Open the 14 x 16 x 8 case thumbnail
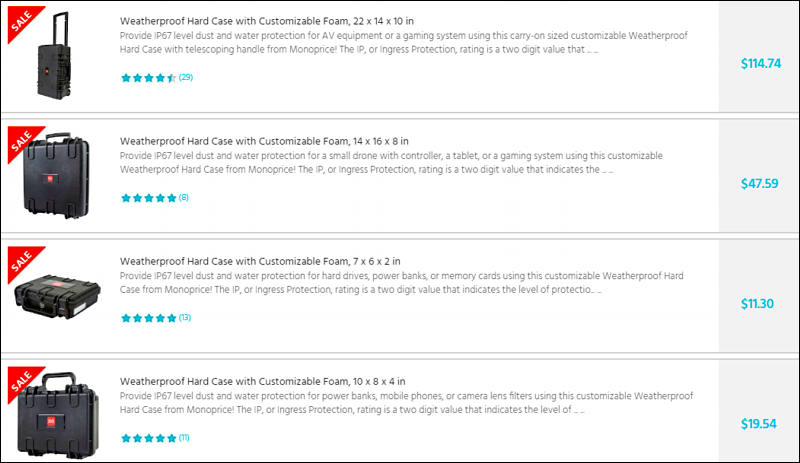800x463 pixels. coord(56,176)
